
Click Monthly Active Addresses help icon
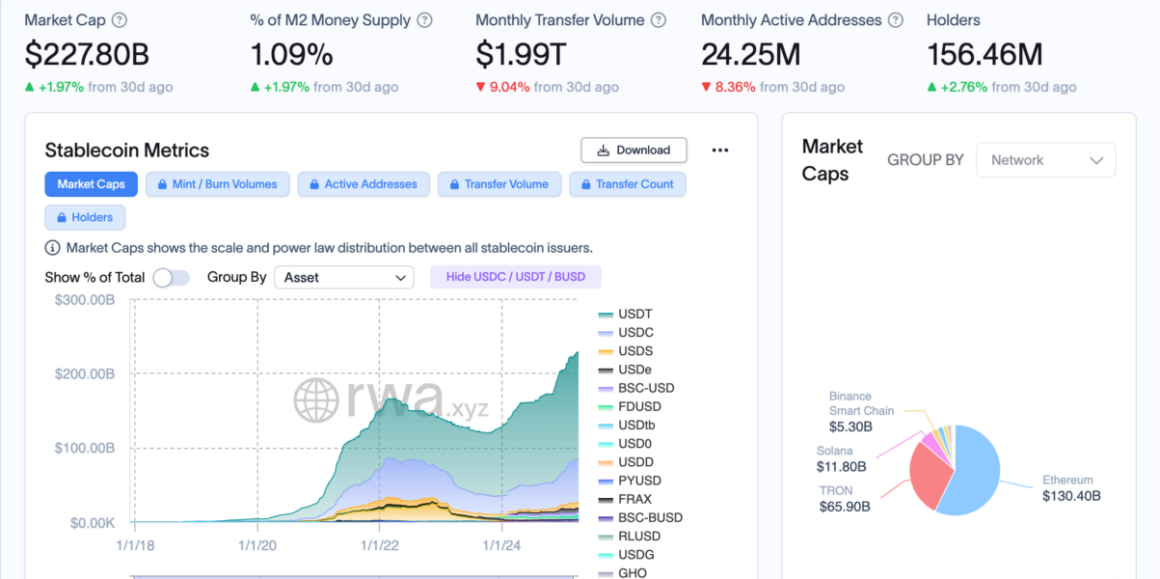[x=896, y=20]
